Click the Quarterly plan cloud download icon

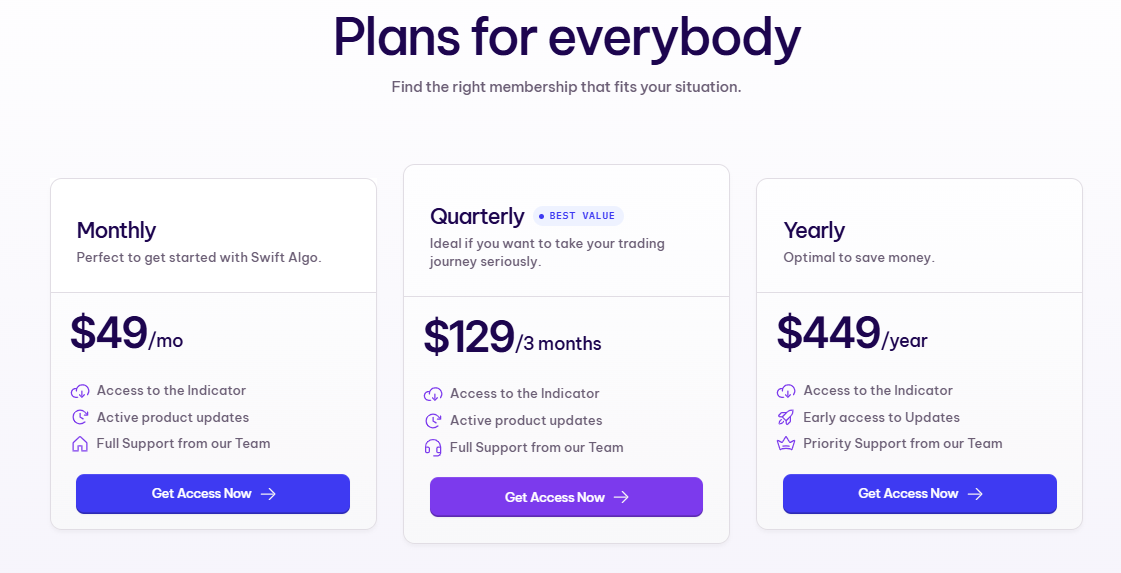tap(433, 394)
